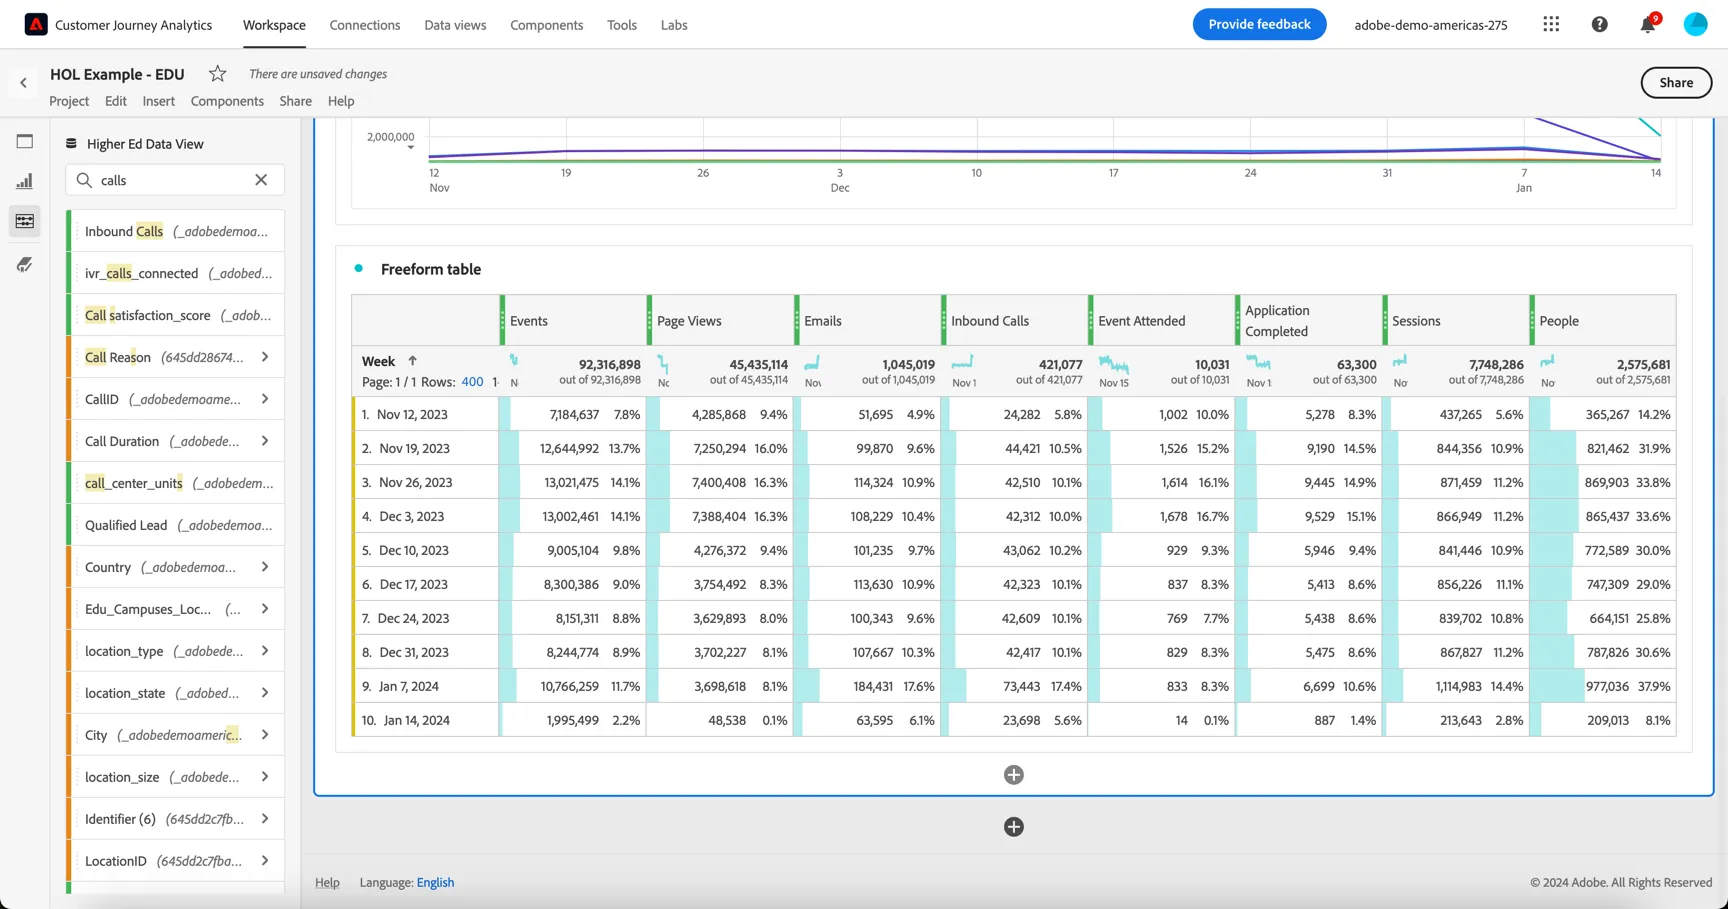Open the notifications bell
The image size is (1728, 909).
(1647, 24)
